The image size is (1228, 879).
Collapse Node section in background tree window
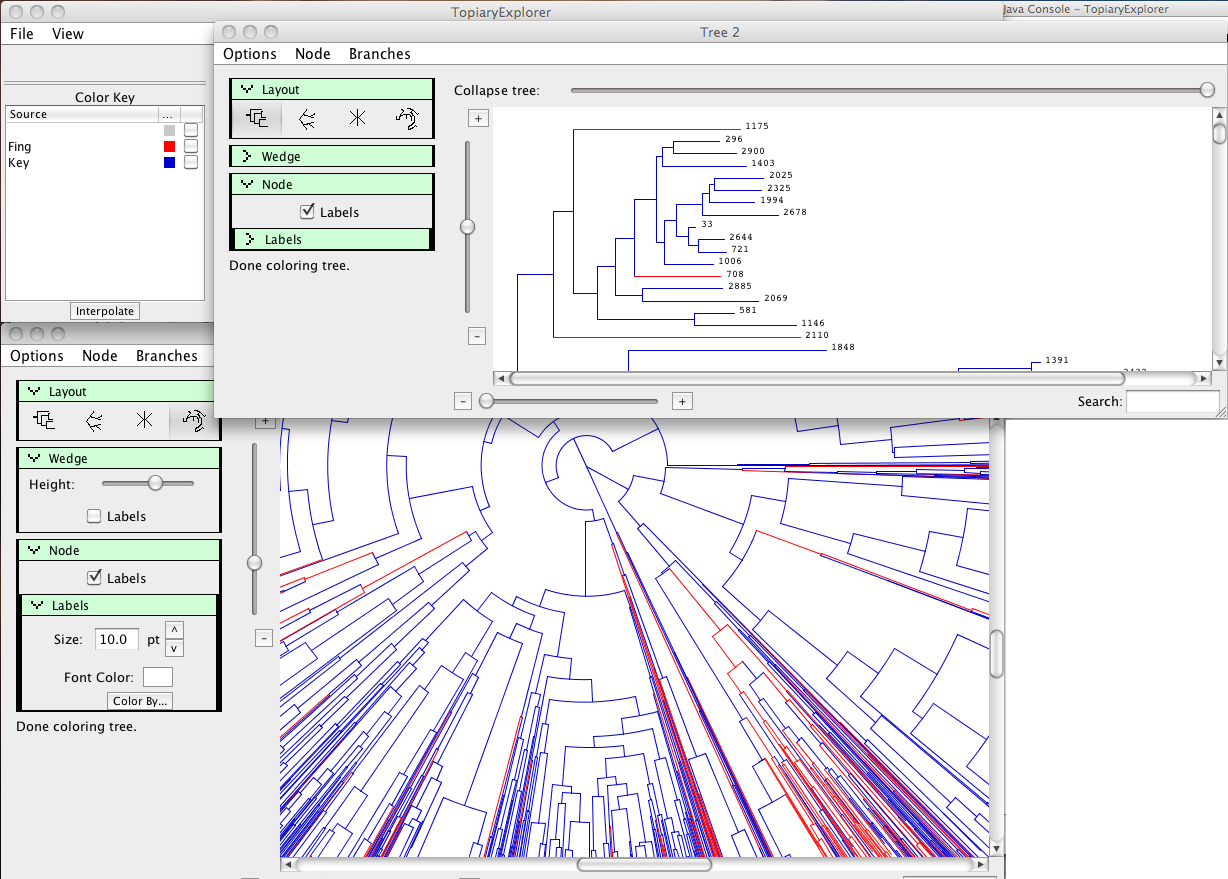pos(35,550)
